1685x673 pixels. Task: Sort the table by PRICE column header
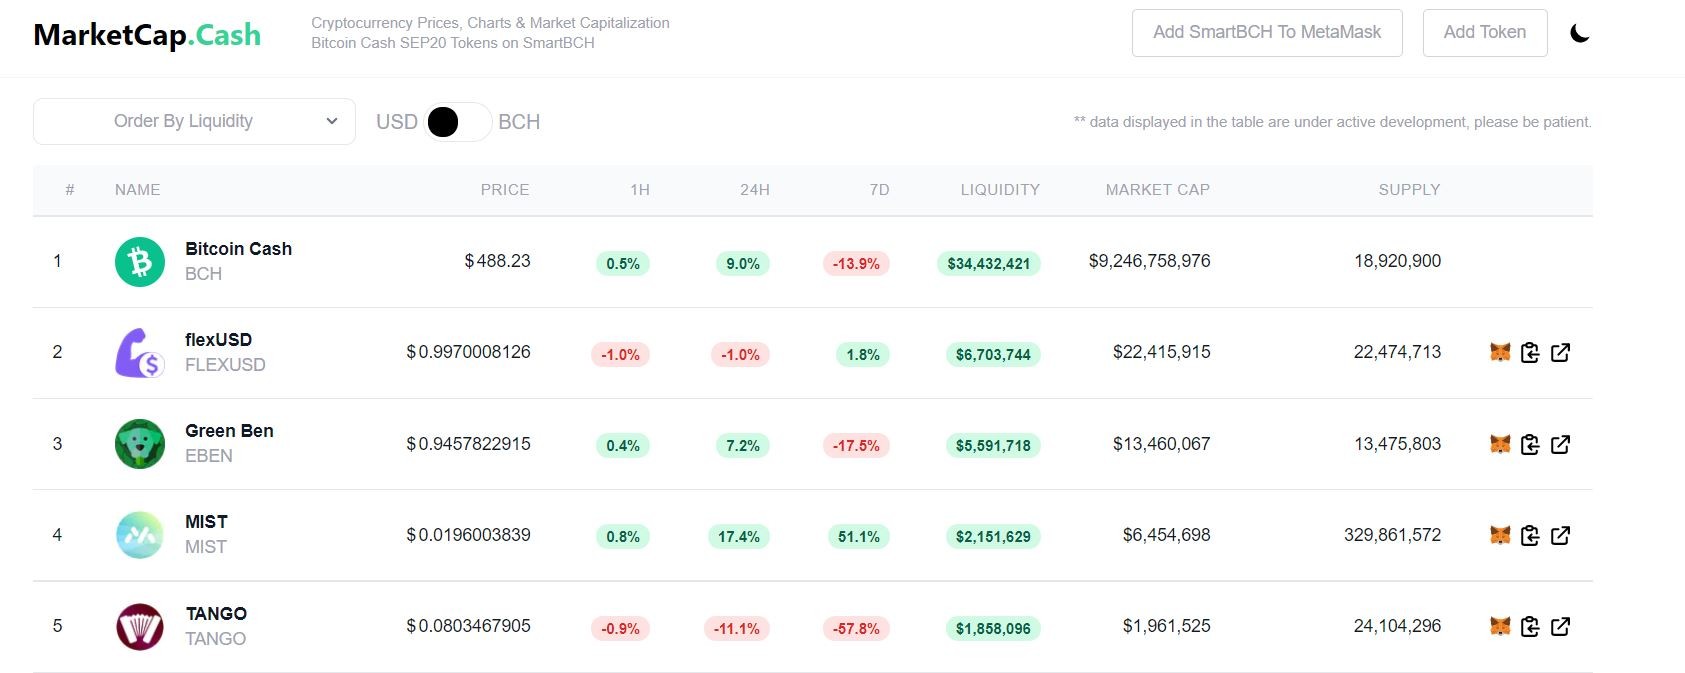tap(505, 190)
